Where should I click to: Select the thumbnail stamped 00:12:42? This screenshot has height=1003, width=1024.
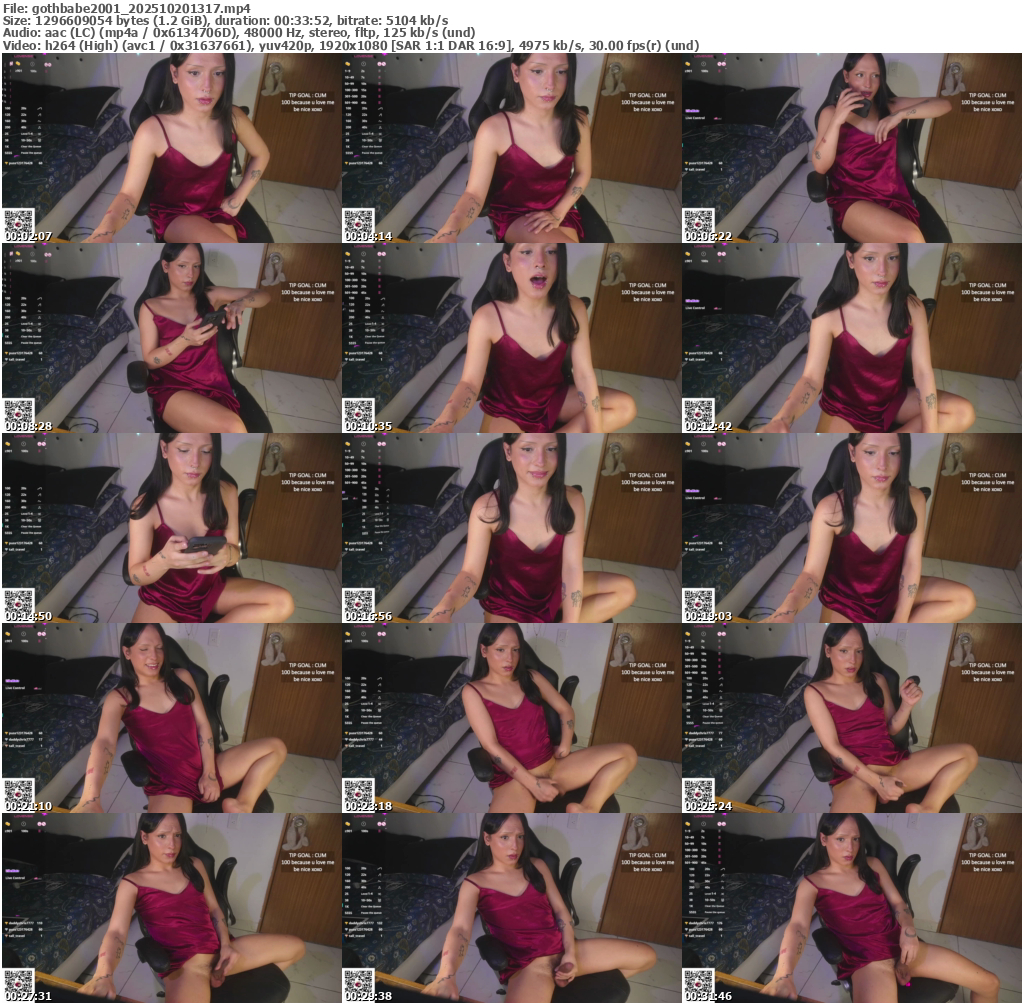852,338
